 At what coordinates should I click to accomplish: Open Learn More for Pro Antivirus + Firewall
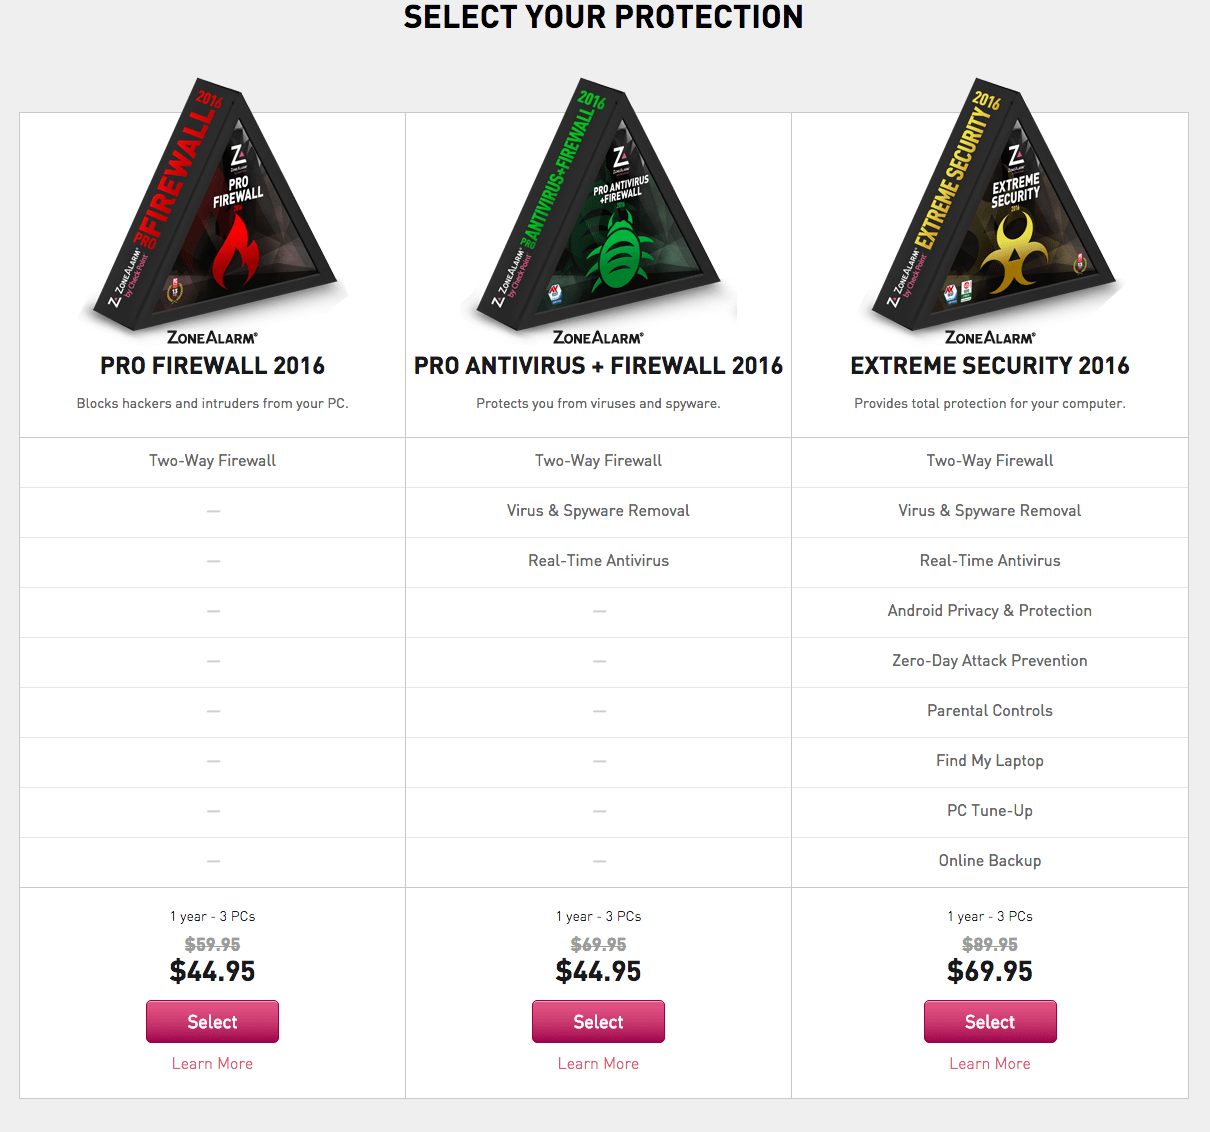pyautogui.click(x=598, y=1064)
